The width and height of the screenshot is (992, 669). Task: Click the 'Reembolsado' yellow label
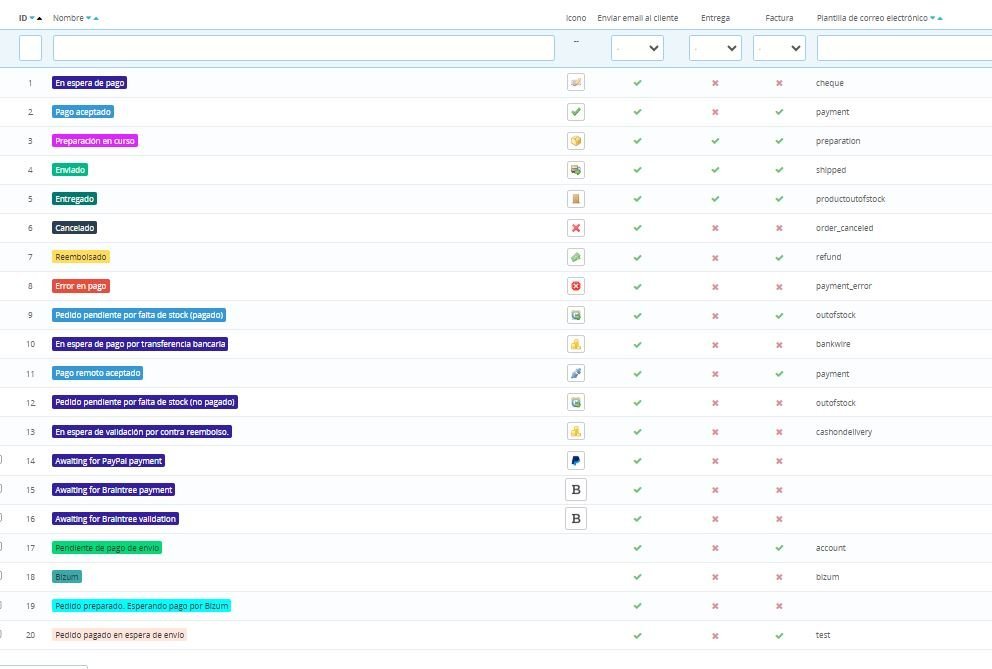[81, 258]
